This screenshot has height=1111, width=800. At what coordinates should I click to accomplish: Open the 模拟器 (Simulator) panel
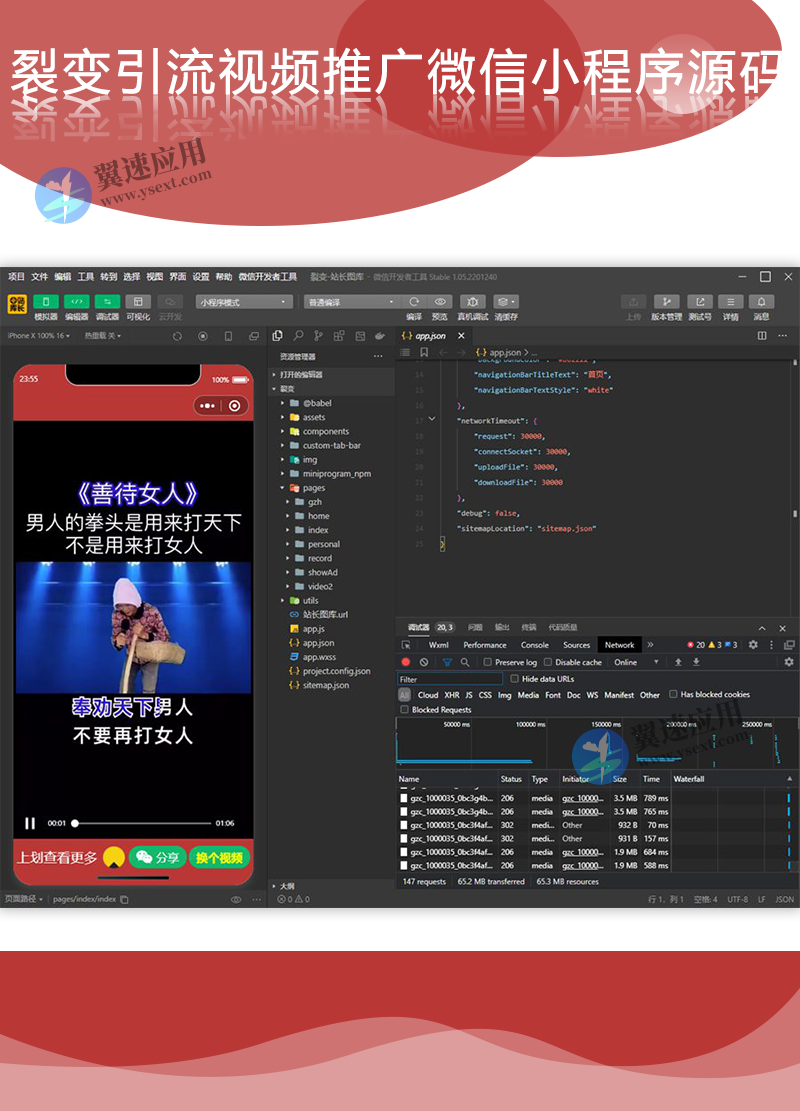(x=46, y=302)
